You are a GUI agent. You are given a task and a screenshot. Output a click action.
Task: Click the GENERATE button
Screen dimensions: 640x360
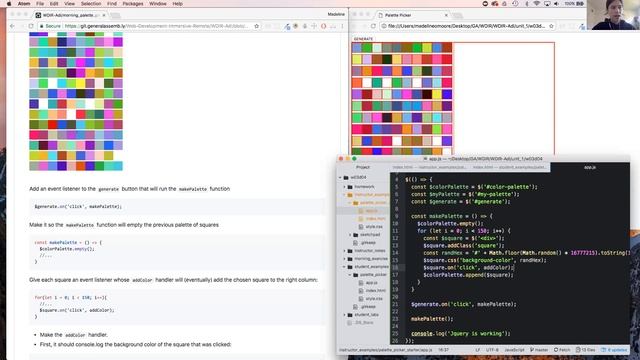363,39
